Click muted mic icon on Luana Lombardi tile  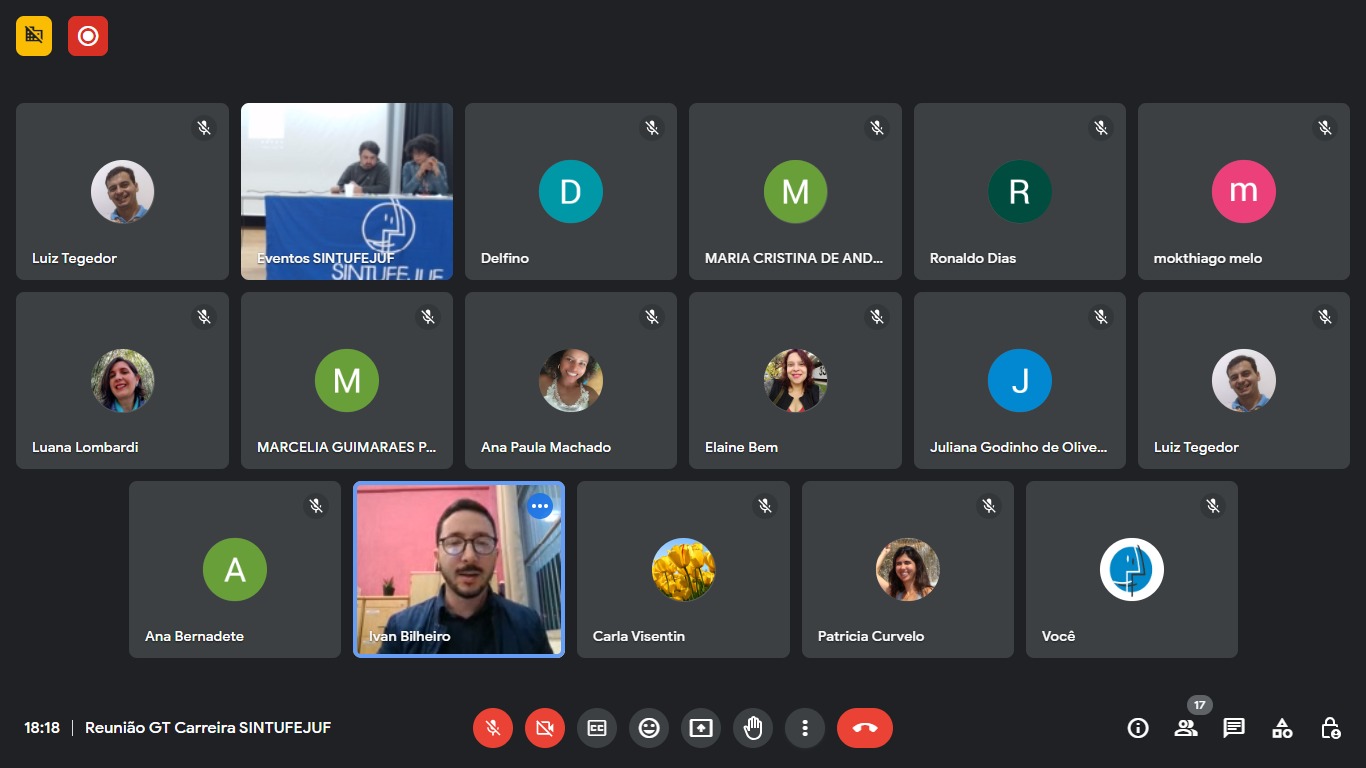tap(204, 317)
